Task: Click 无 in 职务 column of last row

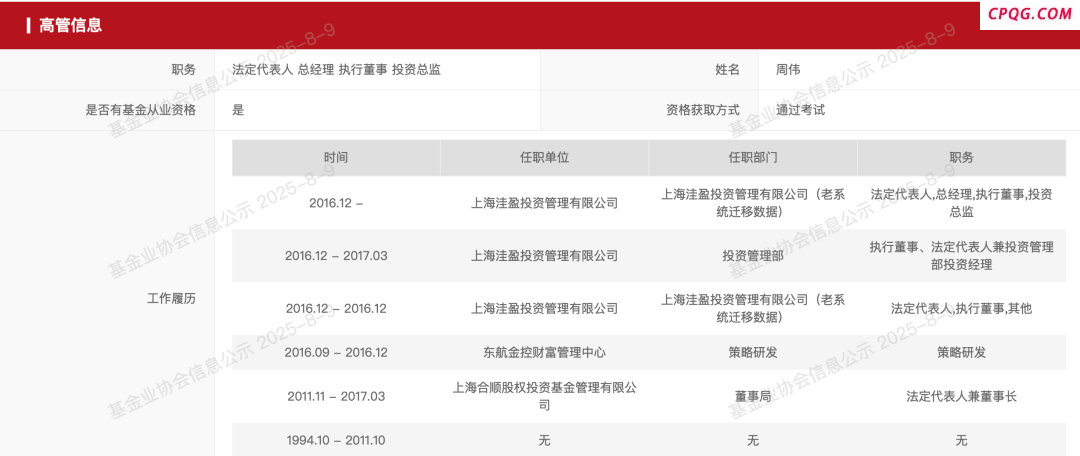Action: pyautogui.click(x=962, y=441)
